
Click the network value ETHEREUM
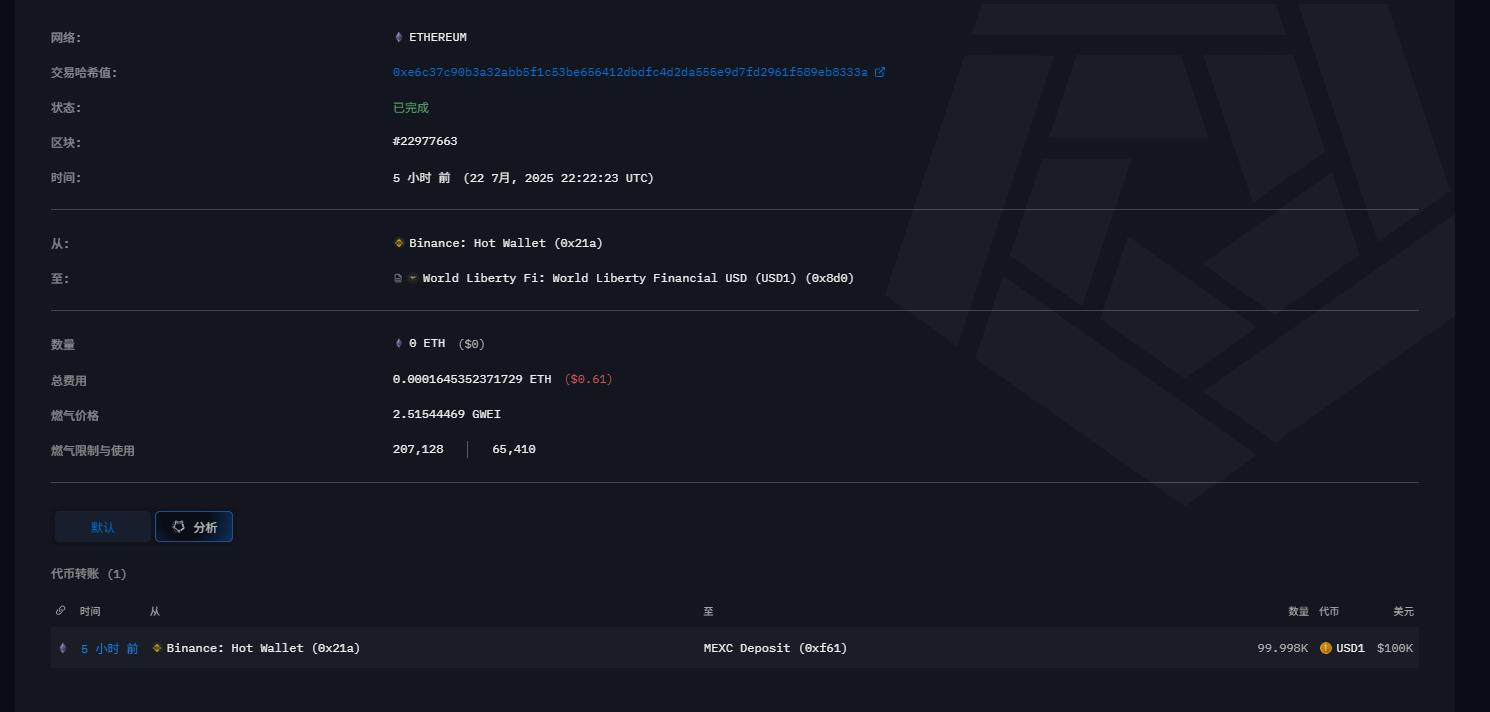coord(438,37)
